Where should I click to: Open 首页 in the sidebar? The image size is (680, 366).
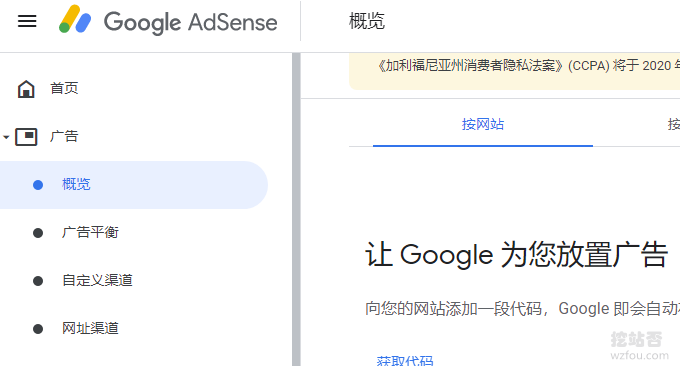pos(64,88)
